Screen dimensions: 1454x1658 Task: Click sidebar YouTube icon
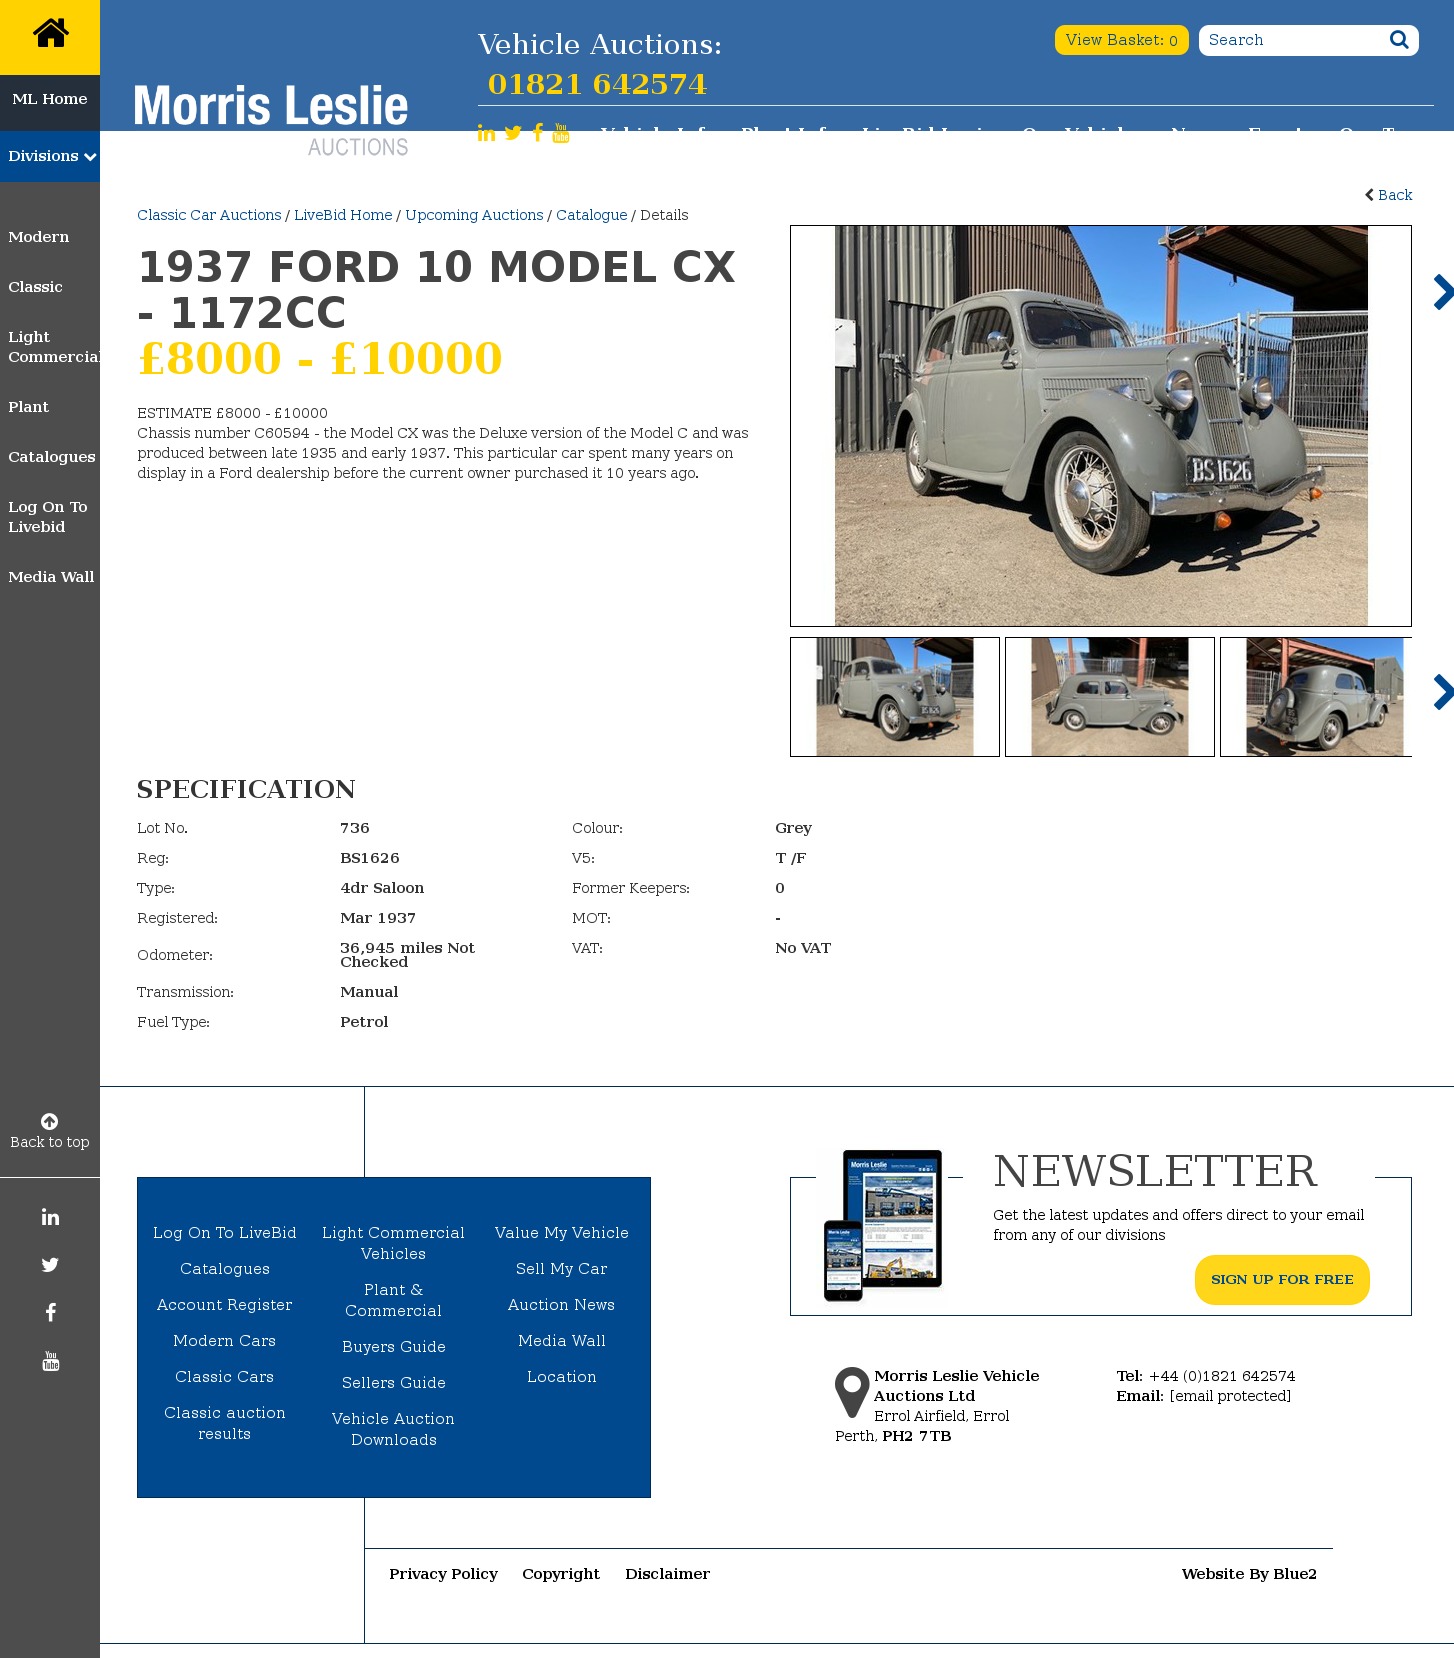[50, 1361]
